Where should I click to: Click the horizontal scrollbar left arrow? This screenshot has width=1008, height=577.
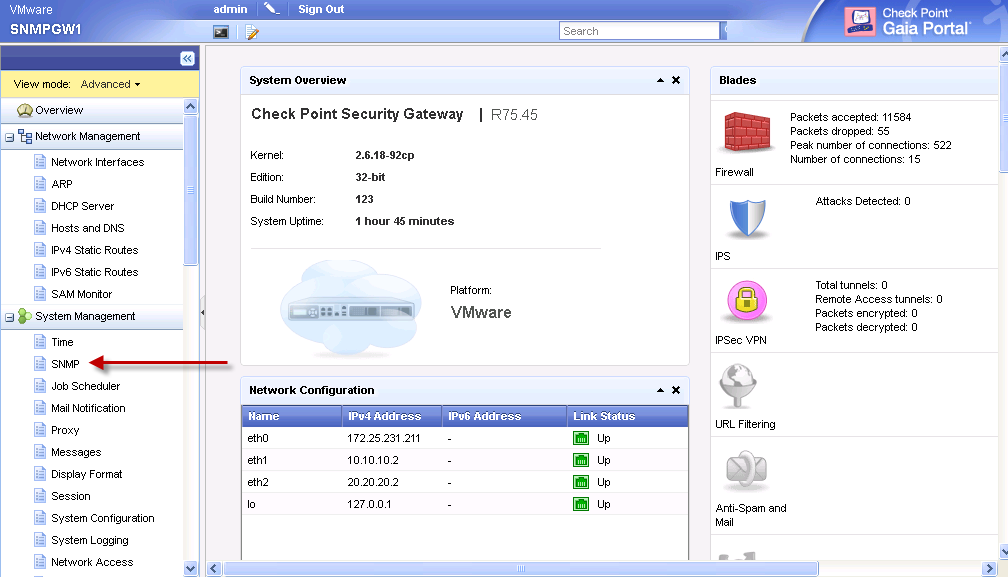click(214, 569)
